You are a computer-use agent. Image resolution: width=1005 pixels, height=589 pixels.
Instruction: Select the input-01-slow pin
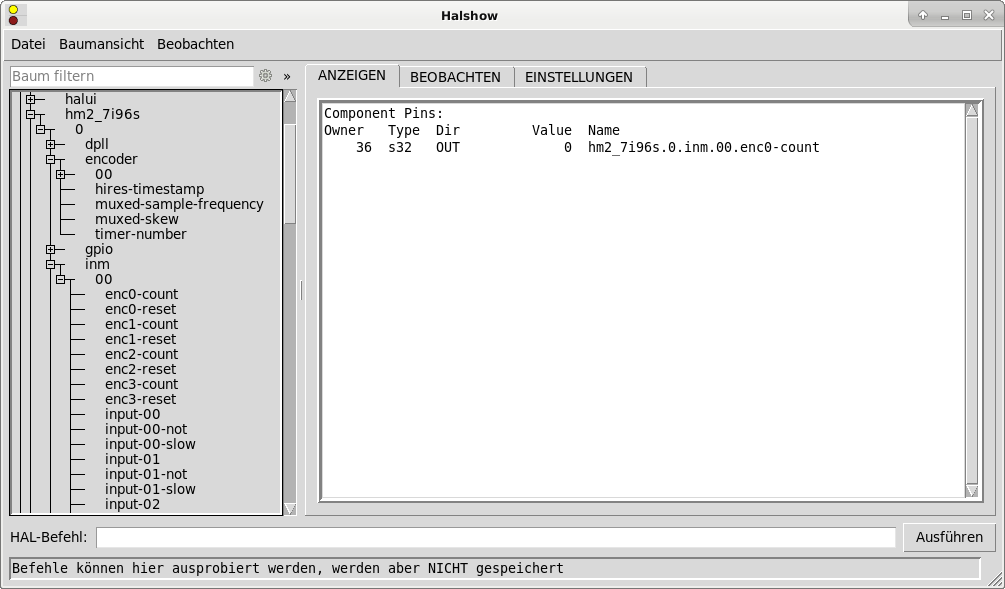point(150,489)
